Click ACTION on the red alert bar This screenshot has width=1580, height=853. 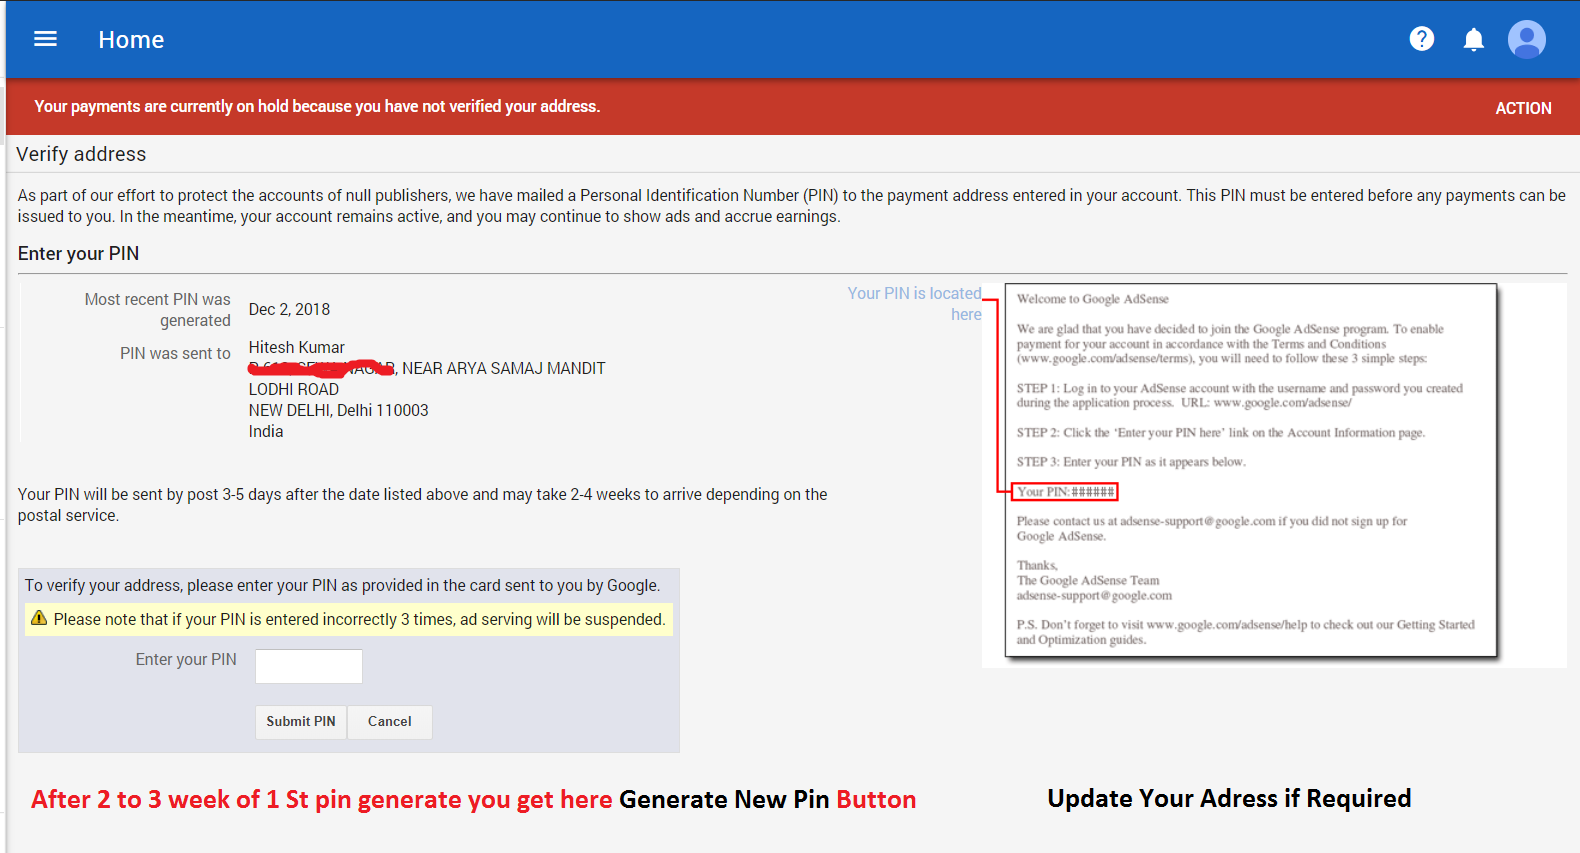[x=1523, y=108]
